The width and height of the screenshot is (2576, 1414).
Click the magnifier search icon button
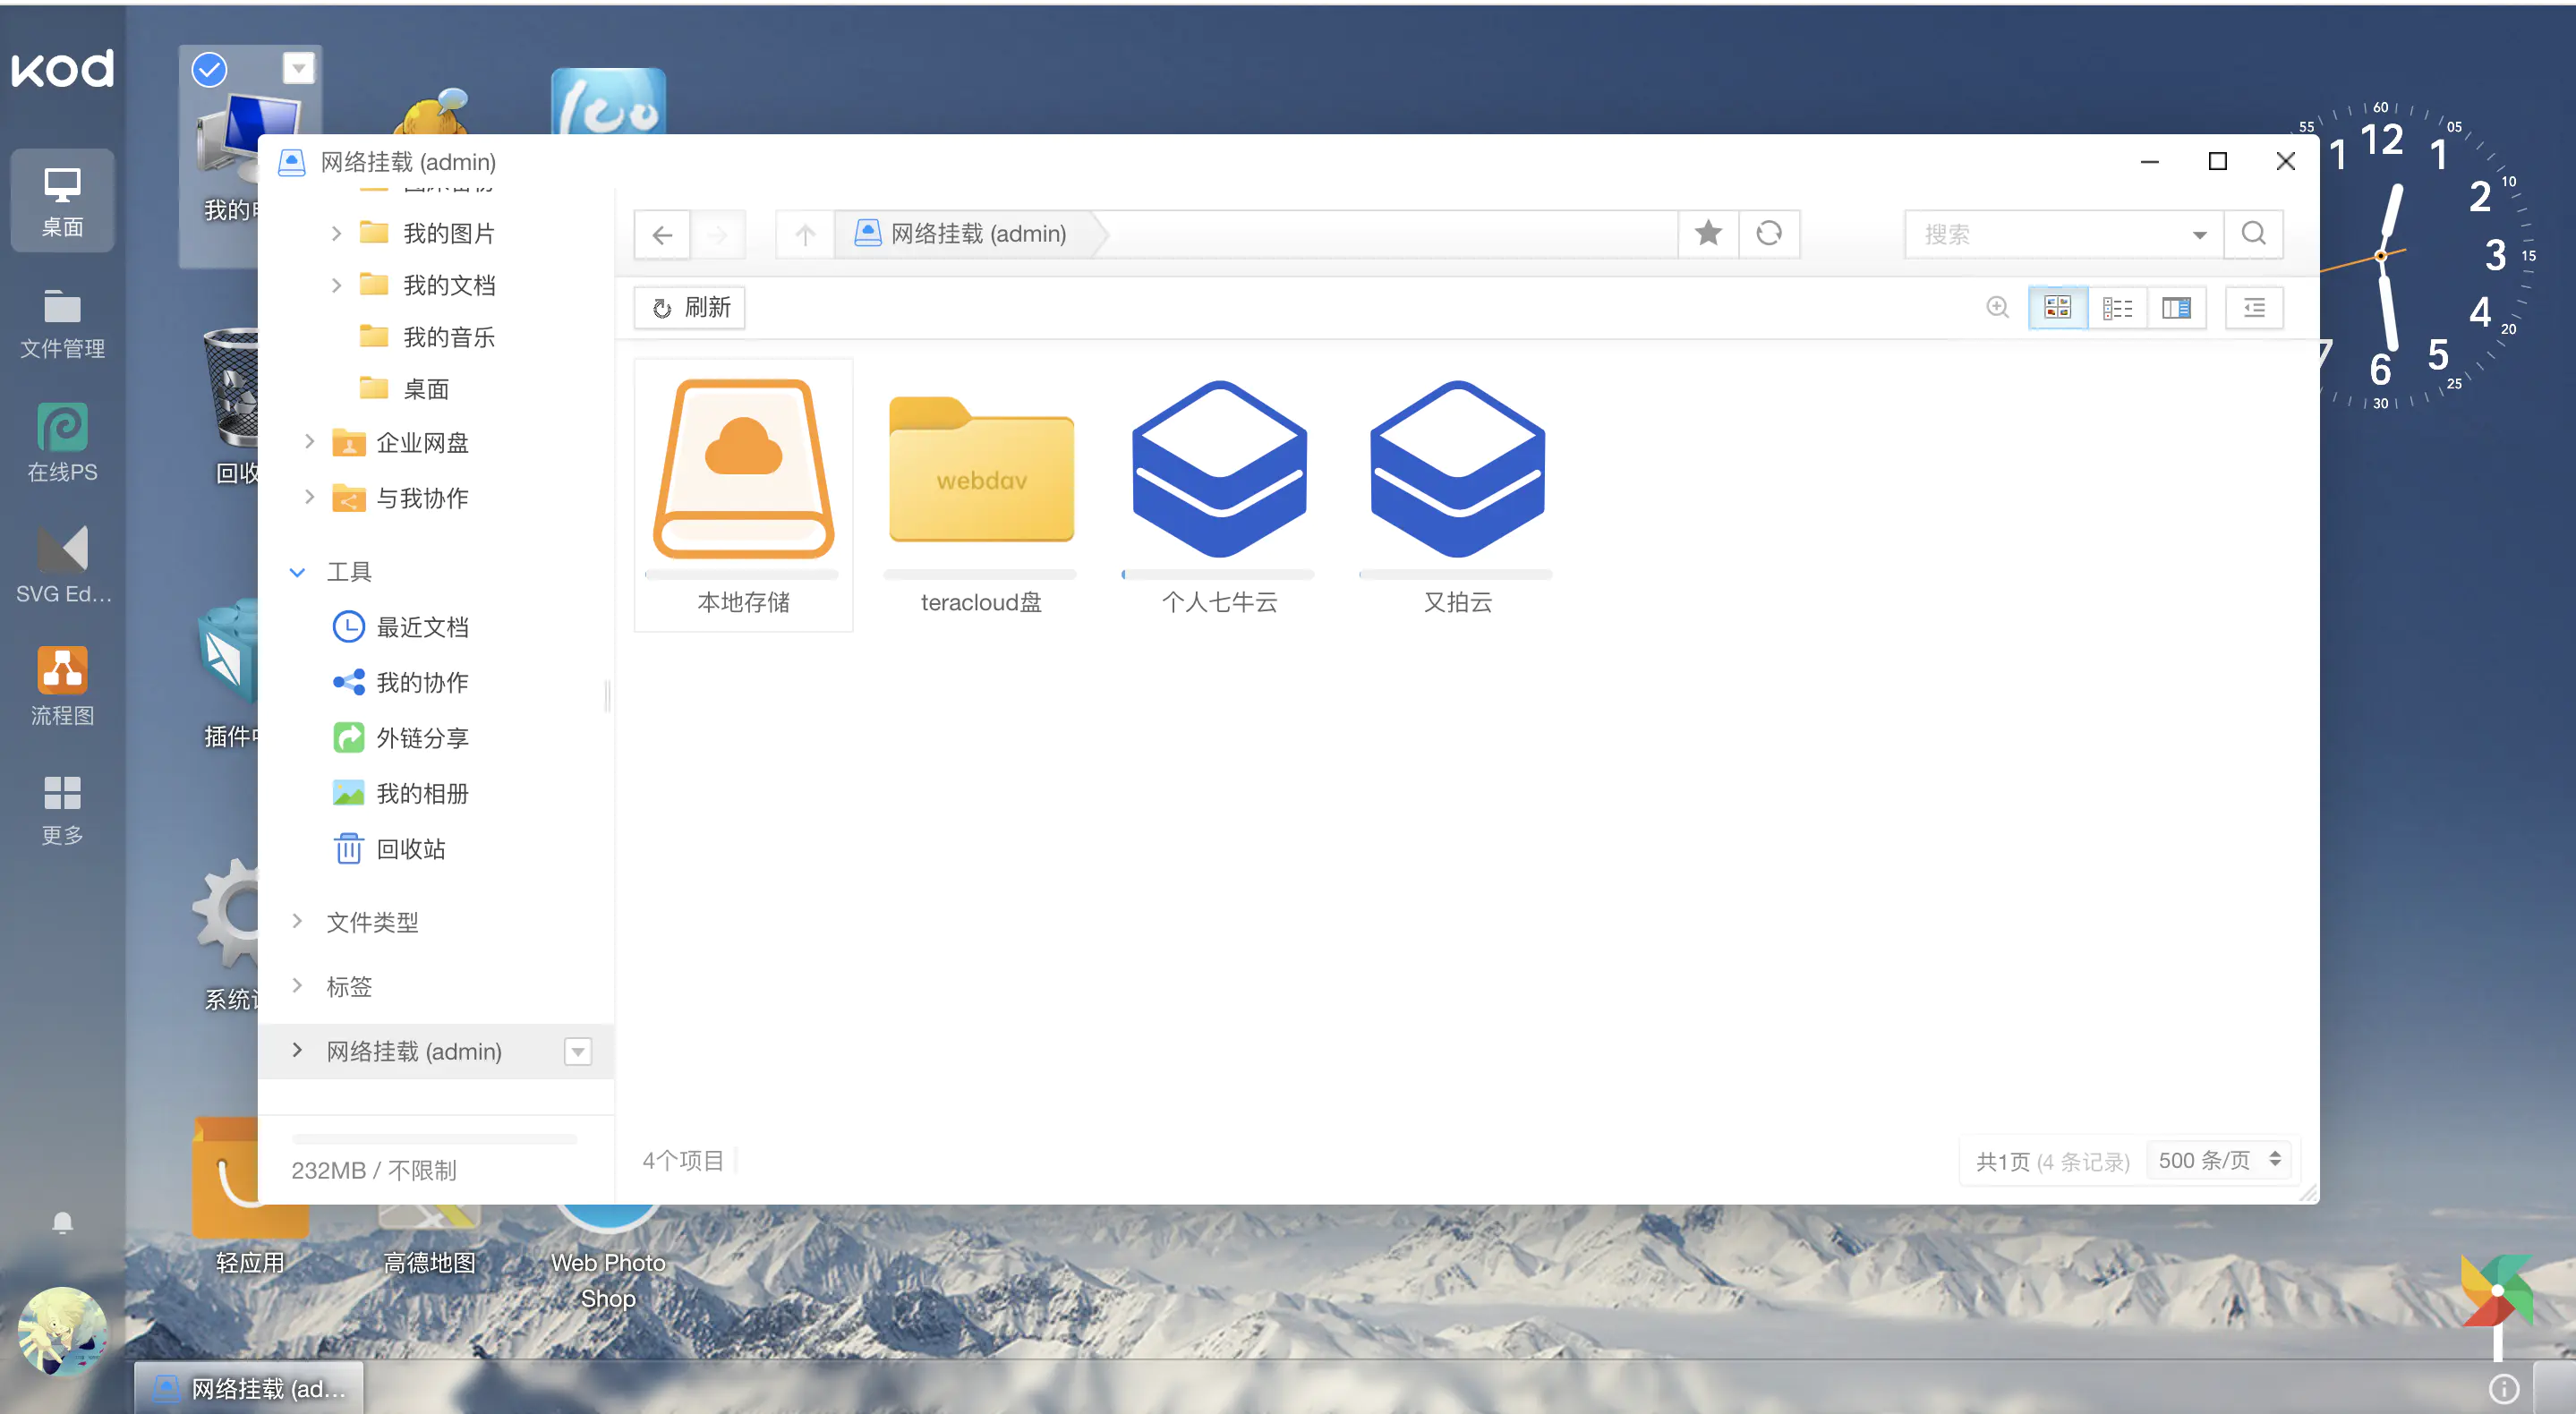[2253, 234]
